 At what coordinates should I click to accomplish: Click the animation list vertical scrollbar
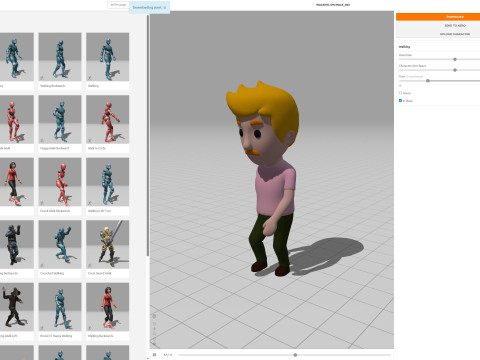[148, 135]
